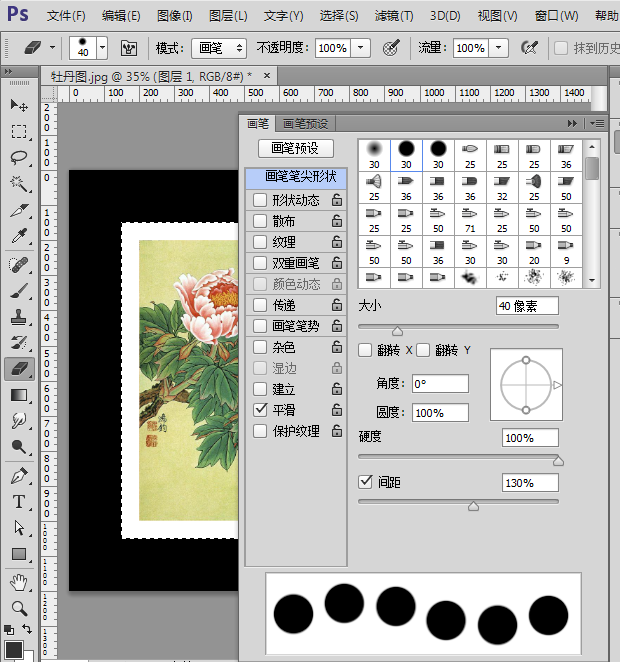
Task: Select the Hand tool
Action: 18,581
